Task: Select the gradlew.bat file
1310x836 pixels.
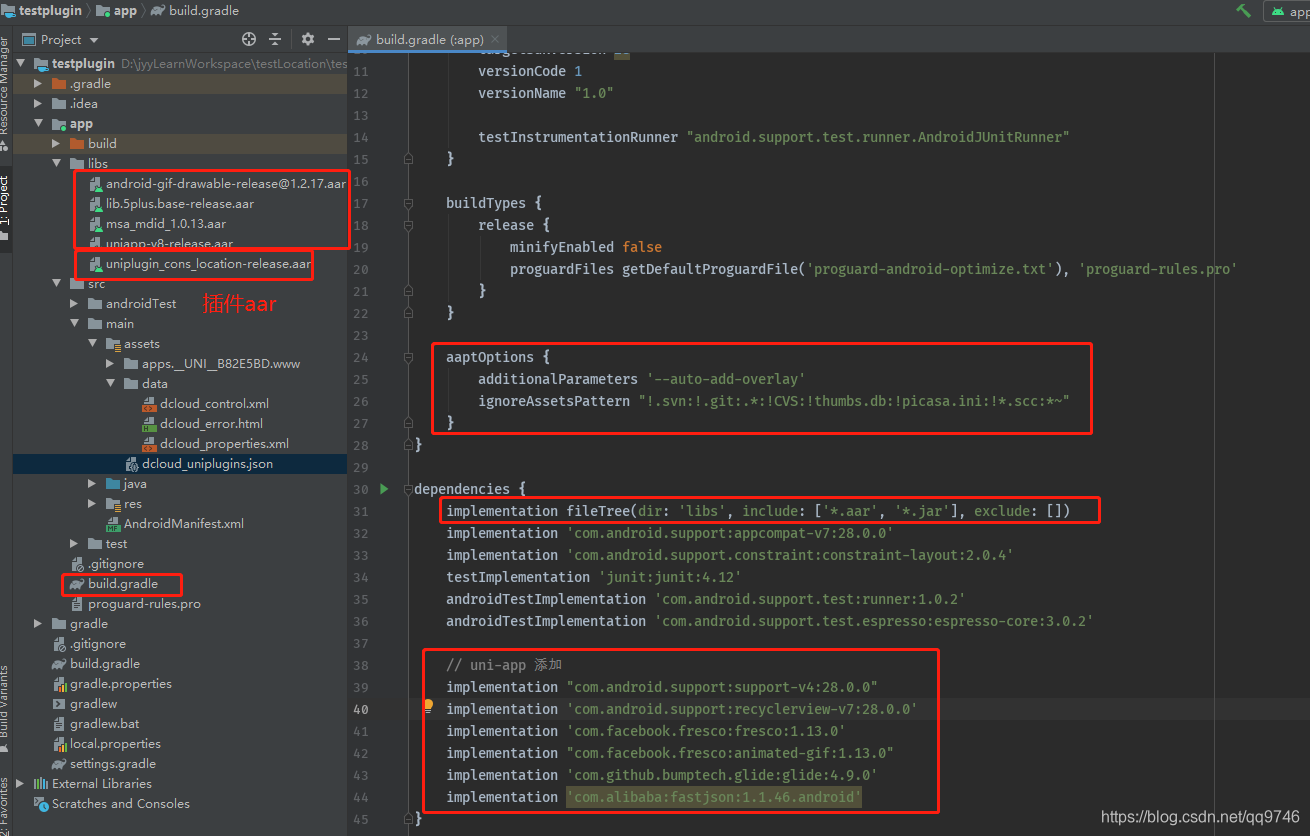Action: point(96,724)
